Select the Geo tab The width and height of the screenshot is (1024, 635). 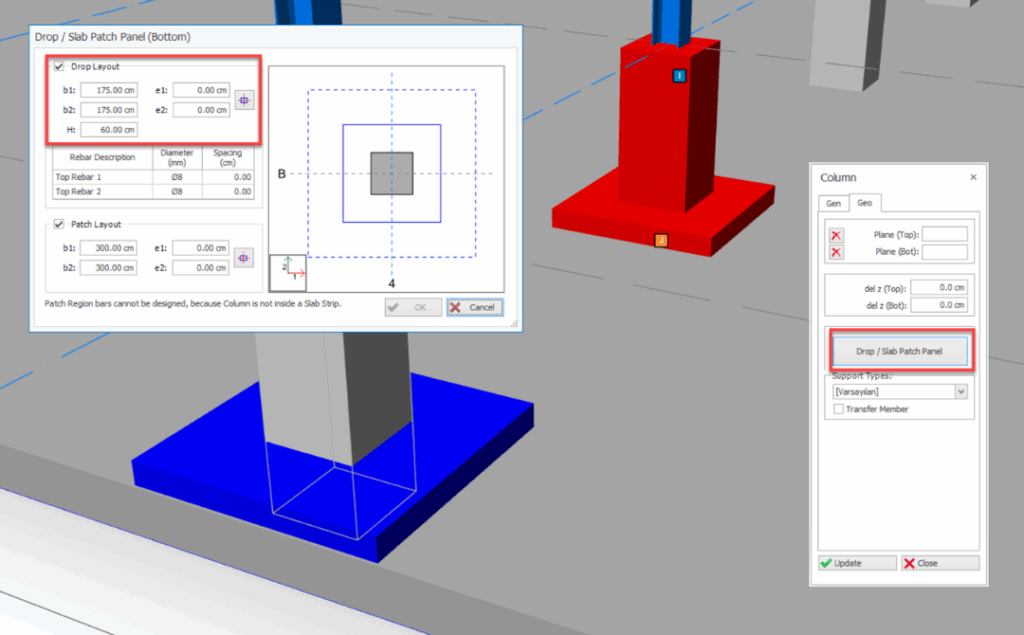[863, 202]
